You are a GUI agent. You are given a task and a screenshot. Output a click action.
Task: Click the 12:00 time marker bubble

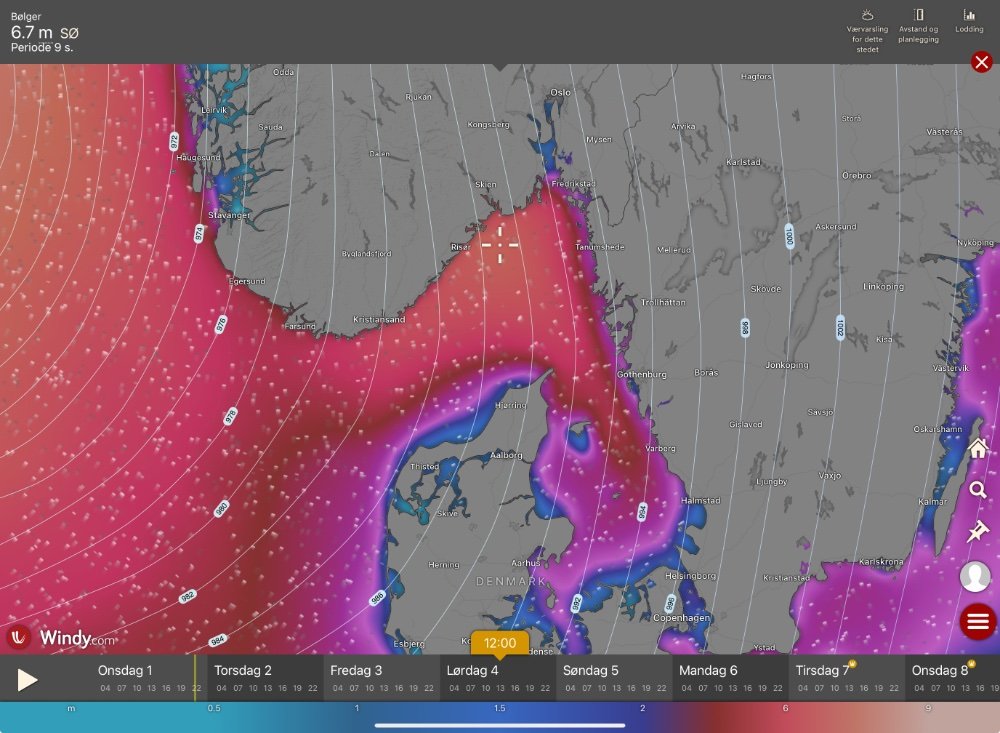pos(500,643)
